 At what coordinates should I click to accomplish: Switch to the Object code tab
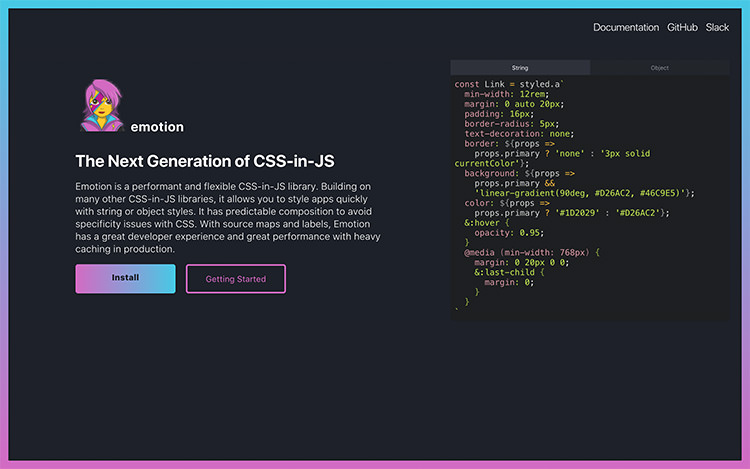[x=660, y=67]
